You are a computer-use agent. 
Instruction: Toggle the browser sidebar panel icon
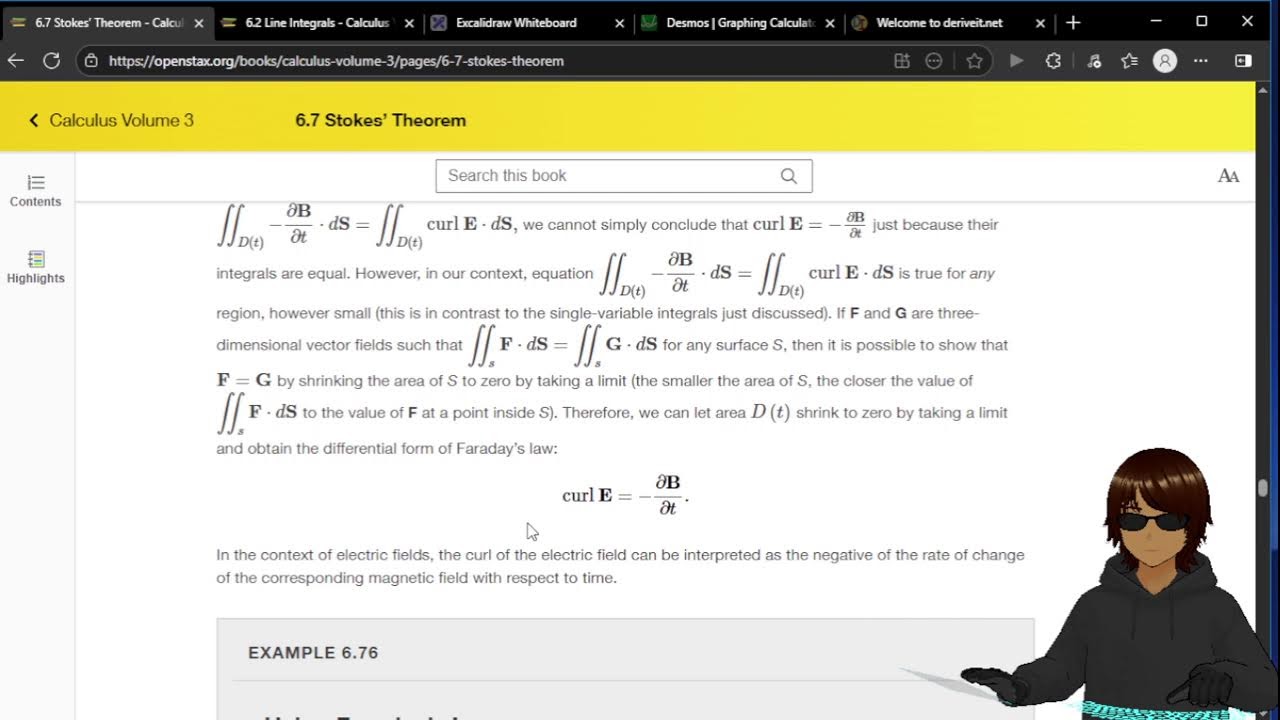(1243, 61)
